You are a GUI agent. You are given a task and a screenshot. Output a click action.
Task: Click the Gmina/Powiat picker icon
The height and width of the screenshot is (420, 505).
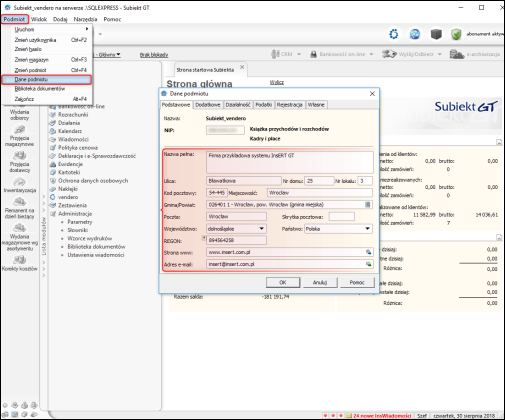pyautogui.click(x=368, y=204)
